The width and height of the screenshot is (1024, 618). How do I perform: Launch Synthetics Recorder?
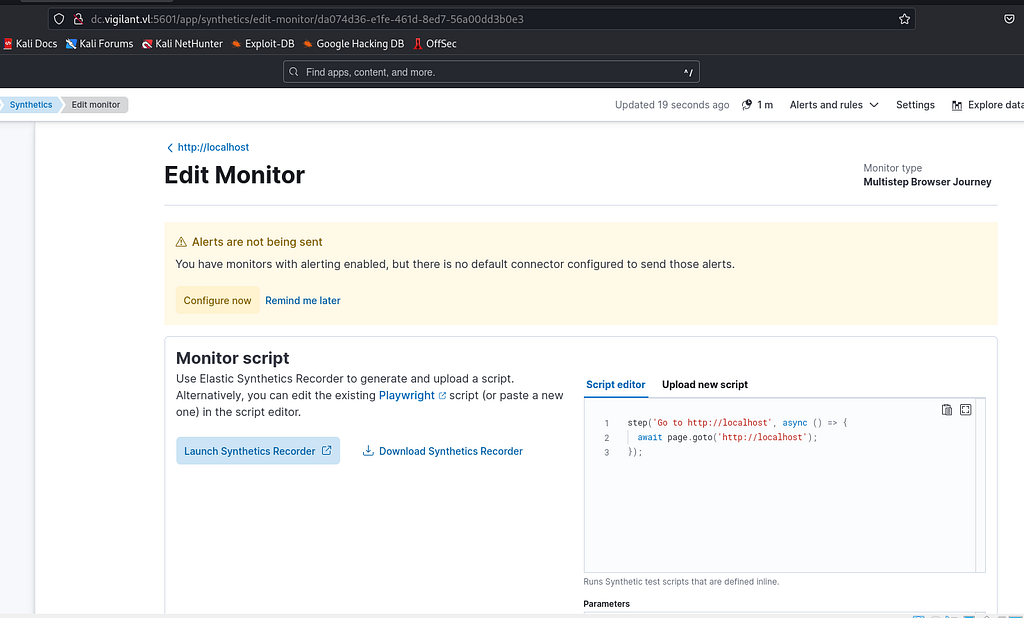pyautogui.click(x=258, y=451)
